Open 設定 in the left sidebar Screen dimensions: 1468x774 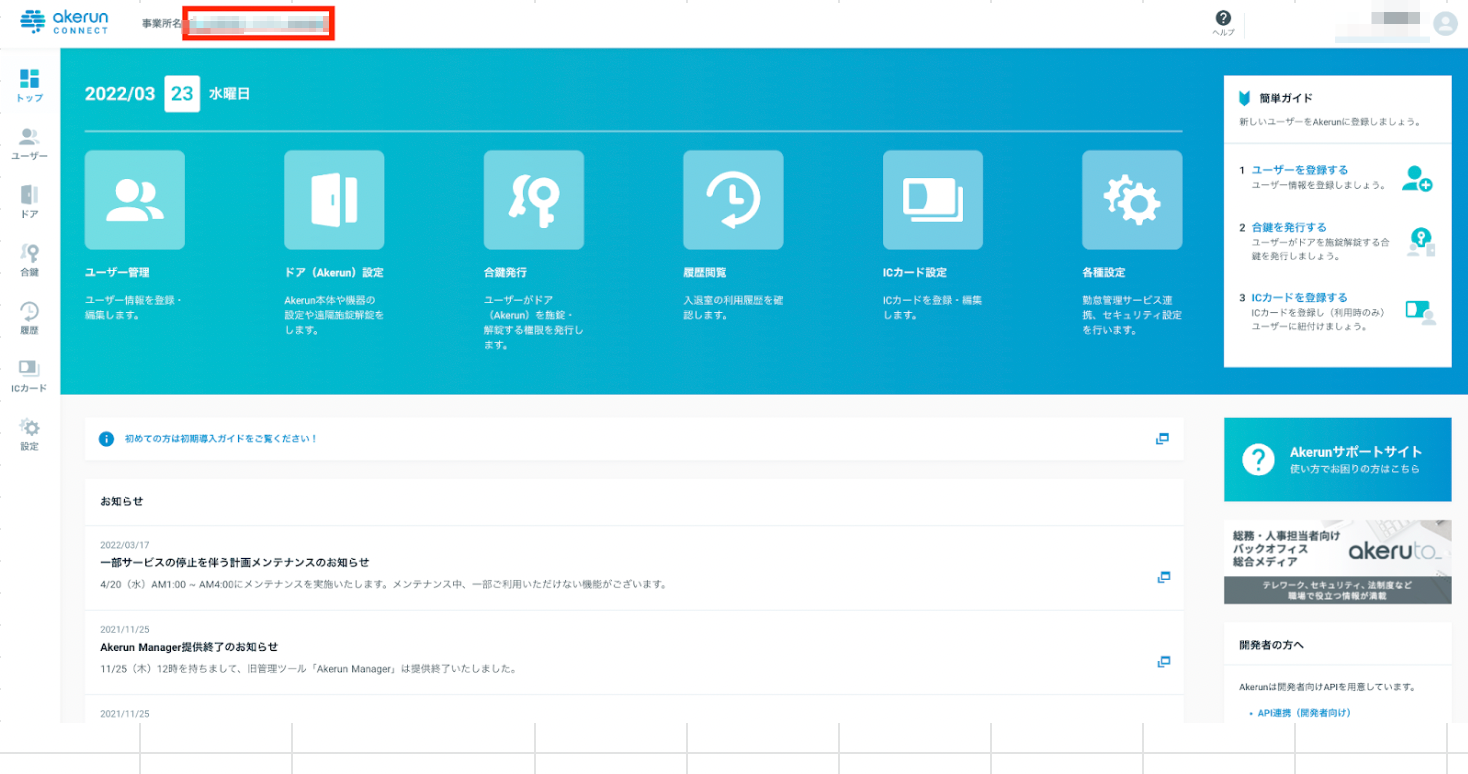pos(29,434)
